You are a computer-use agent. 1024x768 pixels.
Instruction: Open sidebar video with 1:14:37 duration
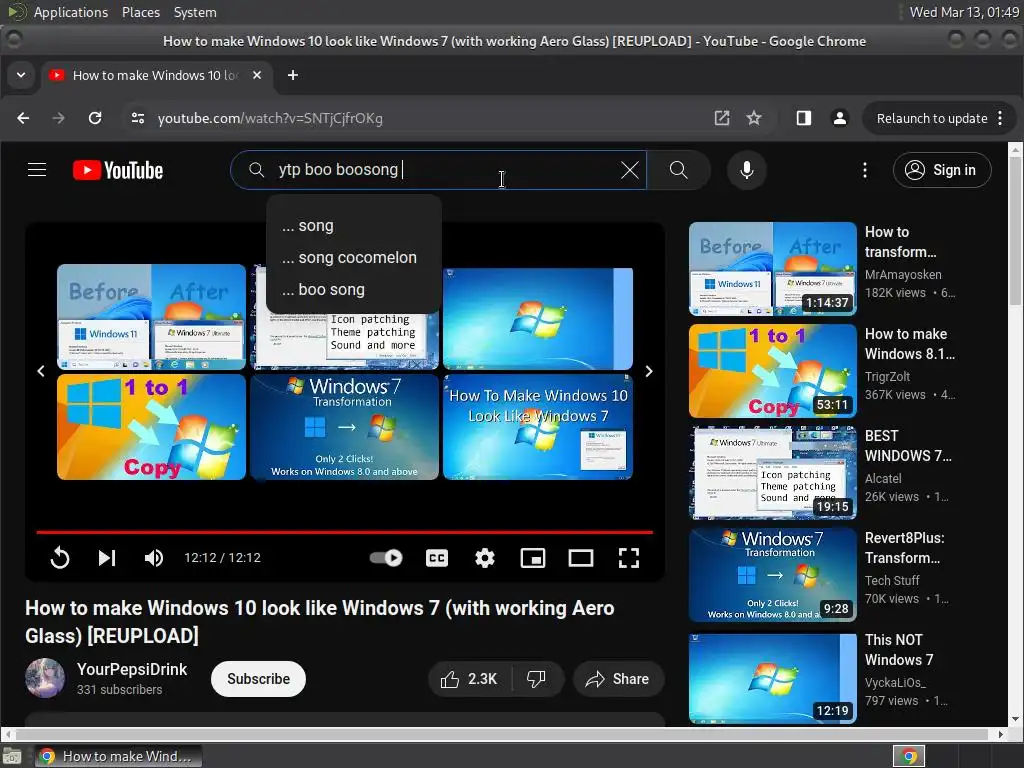pos(773,269)
